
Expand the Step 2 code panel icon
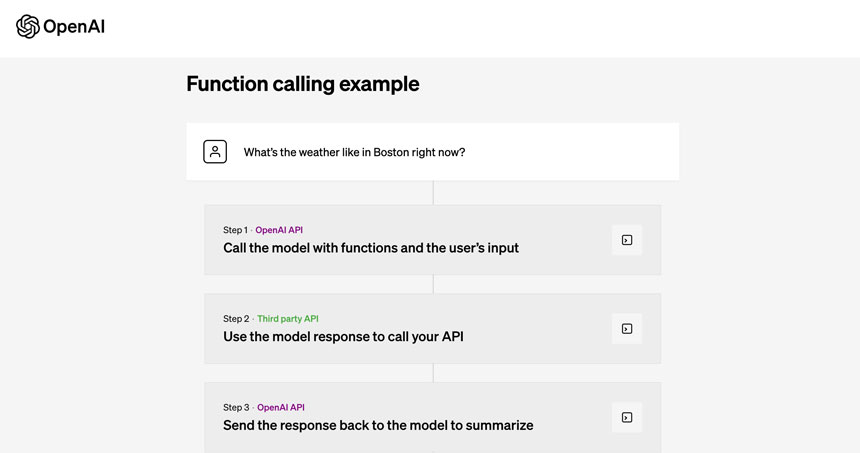tap(627, 329)
